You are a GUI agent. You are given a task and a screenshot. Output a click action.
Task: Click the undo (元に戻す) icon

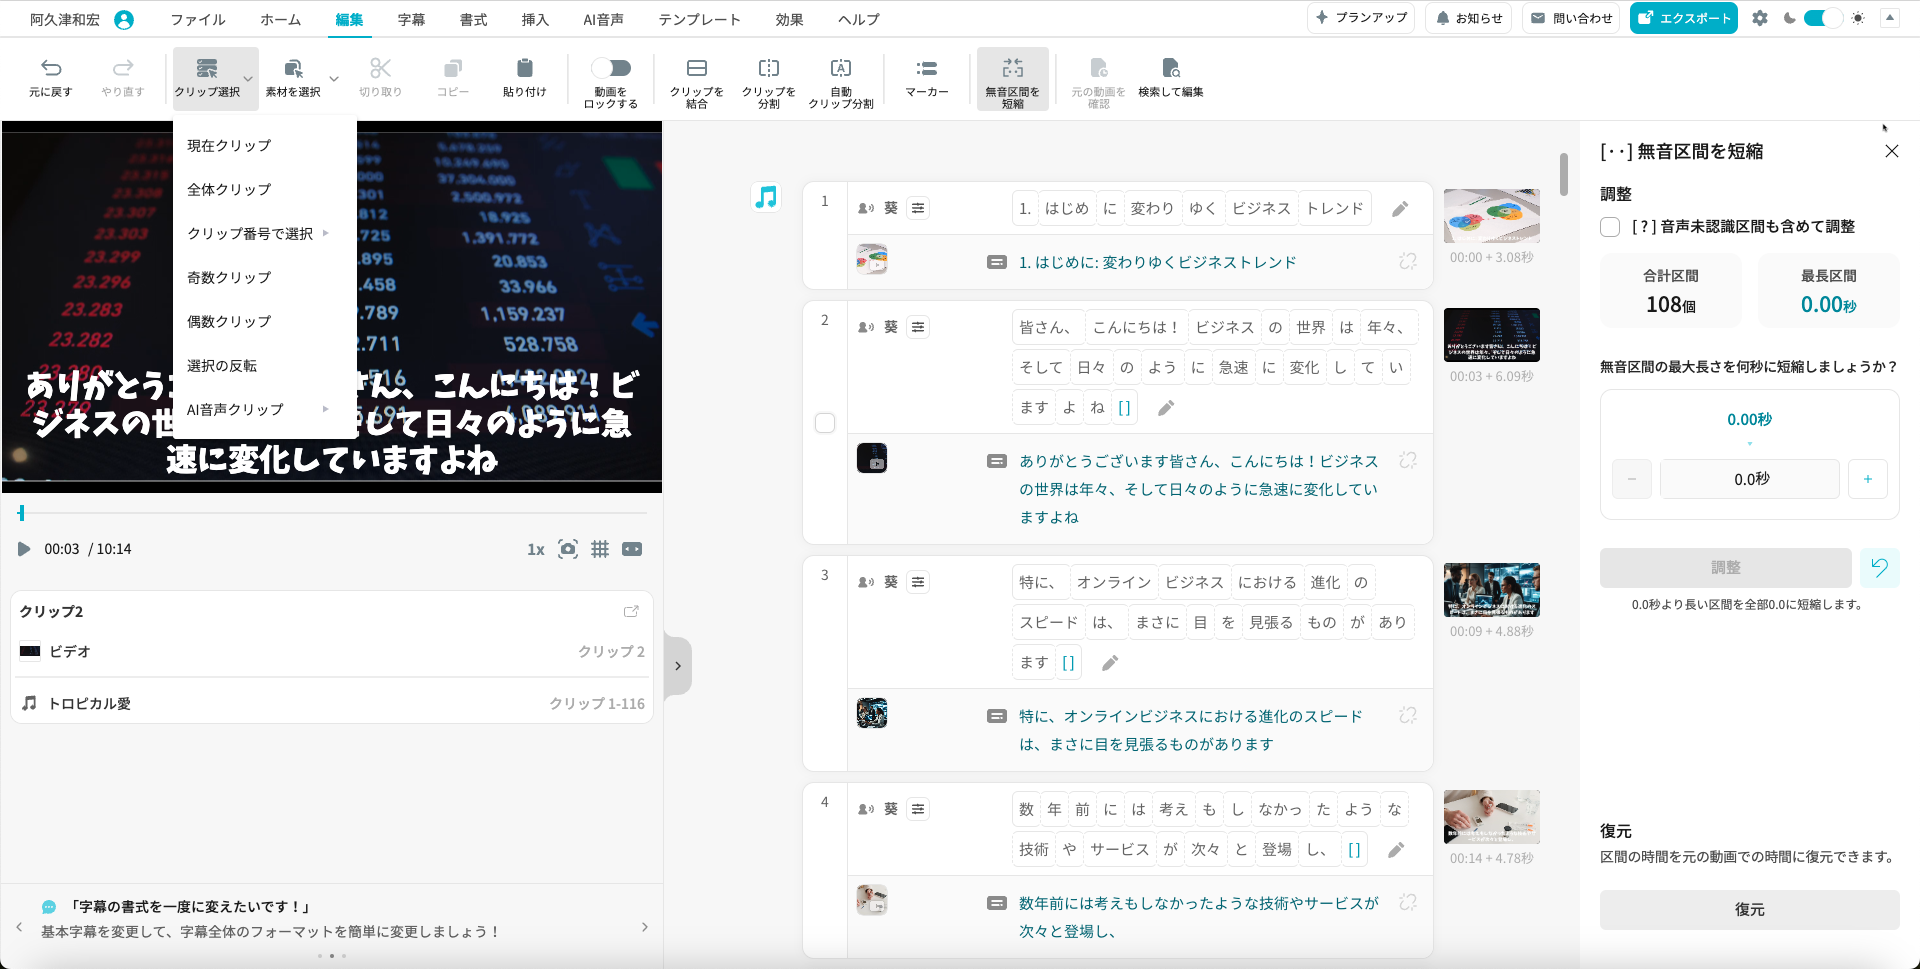pos(51,68)
